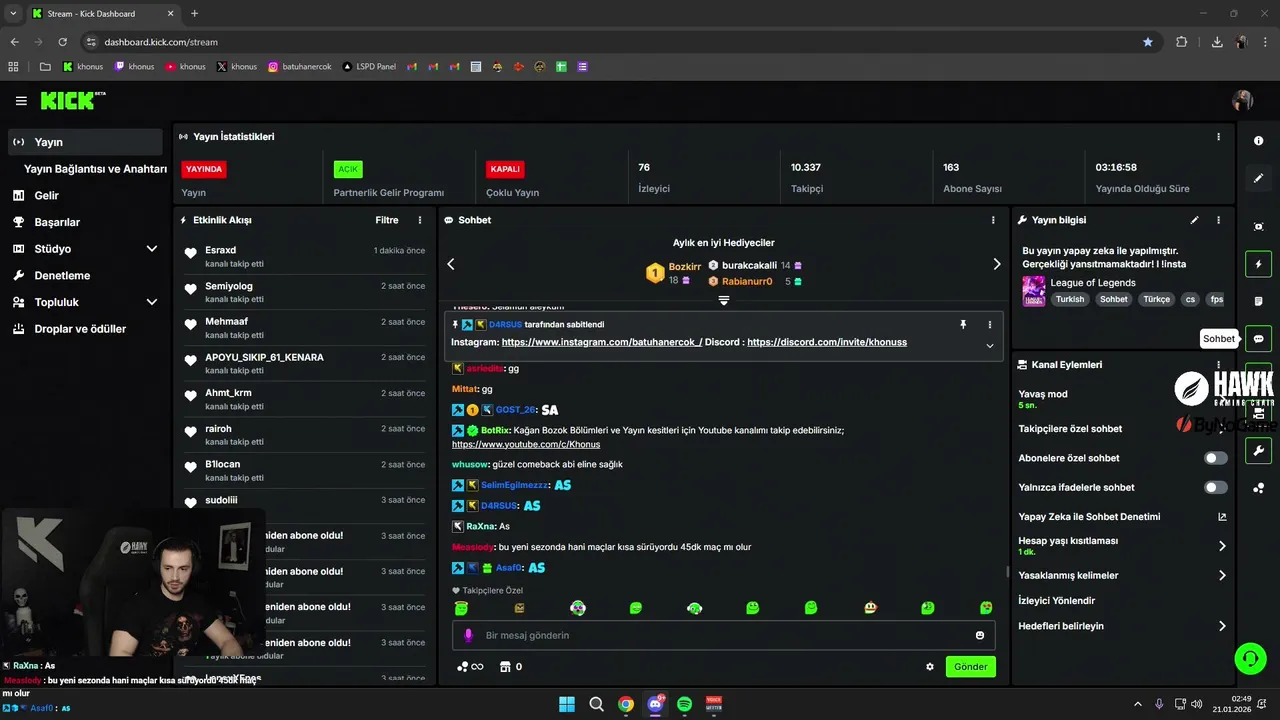
Task: Open Sohbet chat icon in the right sidebar
Action: pos(1258,338)
